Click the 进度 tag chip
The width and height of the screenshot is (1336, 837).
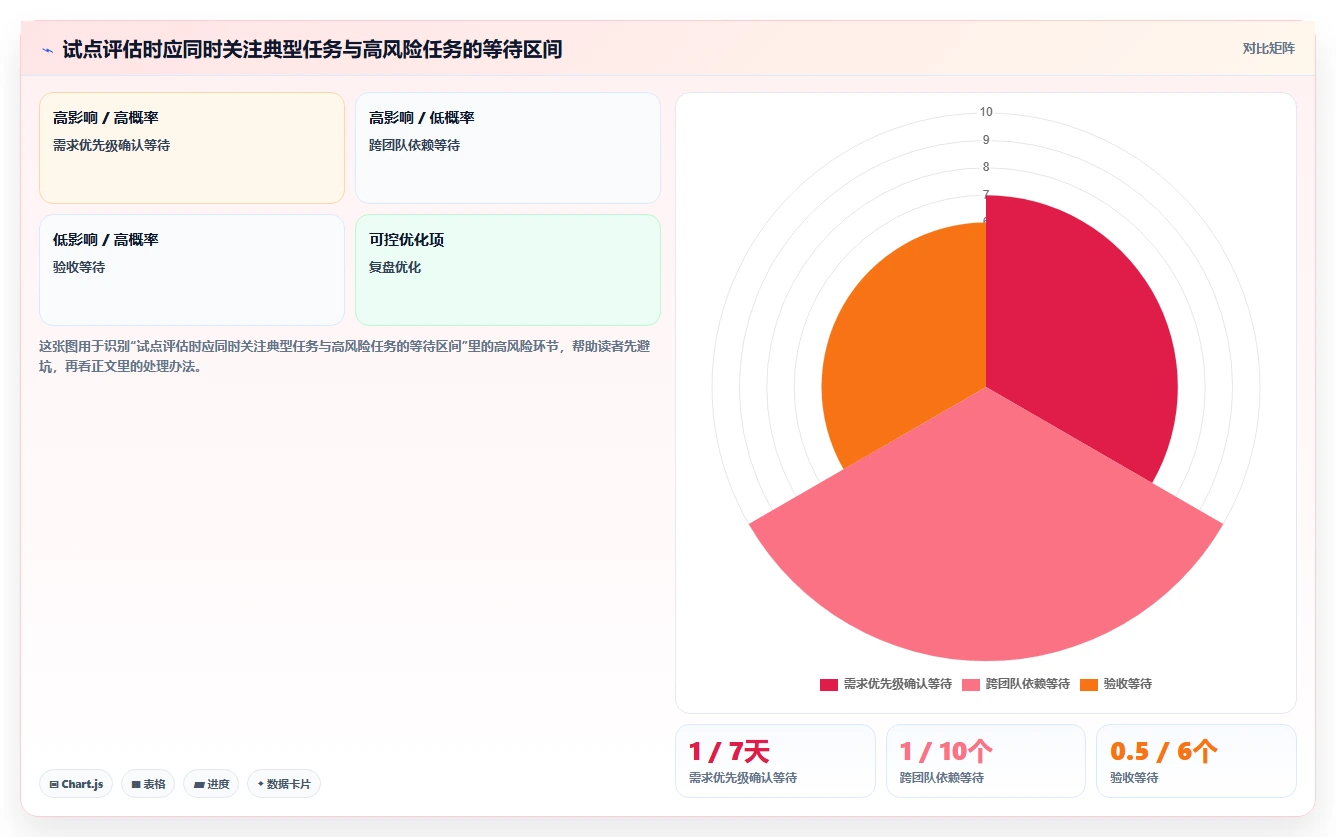(211, 784)
